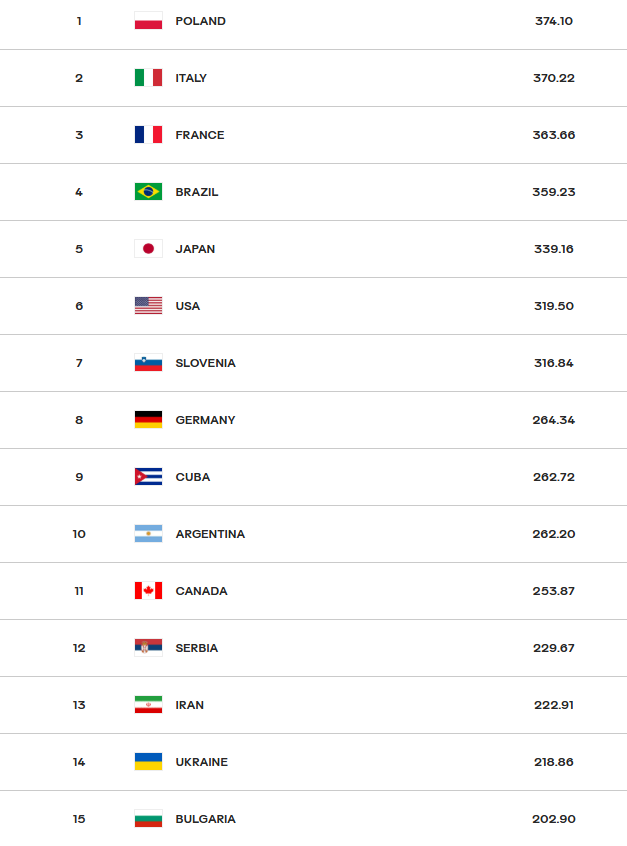Image resolution: width=627 pixels, height=846 pixels.
Task: Click Canada's score 253.87
Action: [x=554, y=591]
